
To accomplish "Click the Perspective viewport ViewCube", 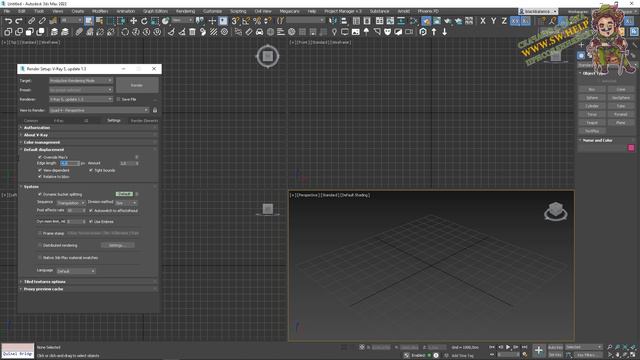I will click(x=556, y=211).
